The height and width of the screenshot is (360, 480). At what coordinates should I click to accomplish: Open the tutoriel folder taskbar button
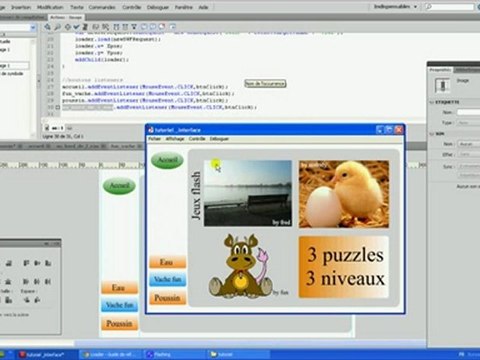tap(238, 354)
